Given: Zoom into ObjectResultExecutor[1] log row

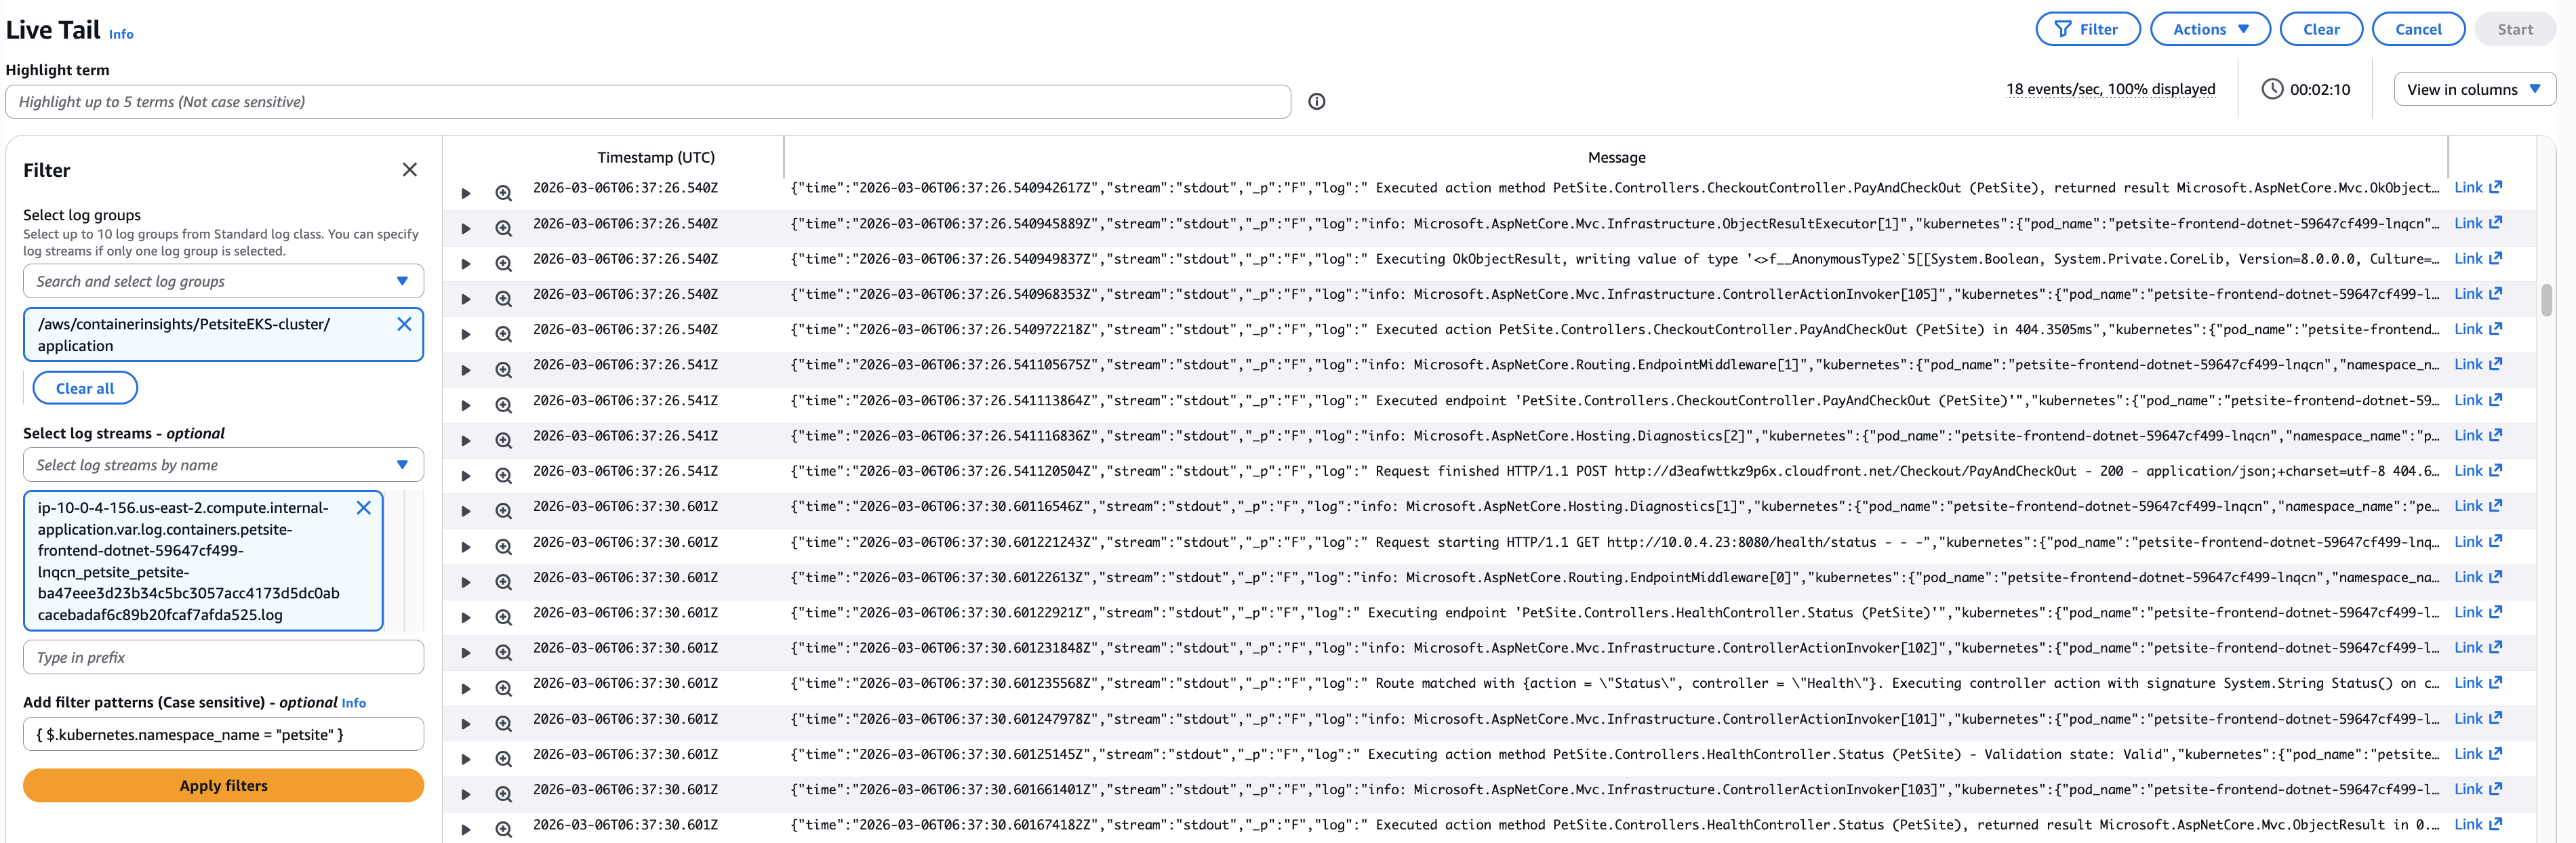Looking at the screenshot, I should point(503,228).
